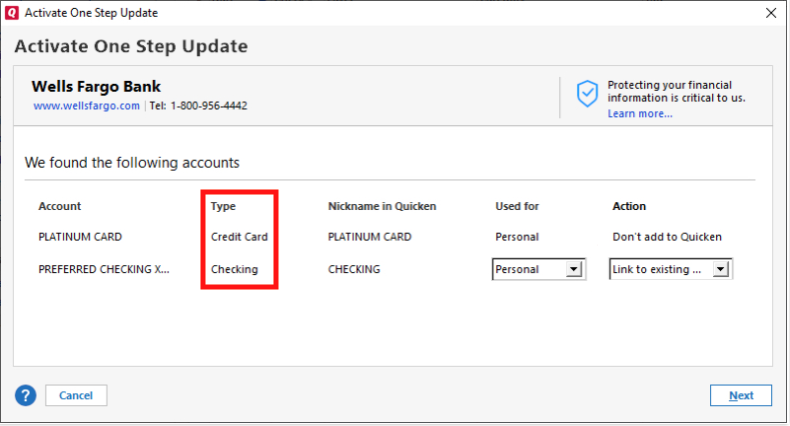The image size is (790, 426).
Task: Click the security shield checkmark icon
Action: (x=587, y=94)
